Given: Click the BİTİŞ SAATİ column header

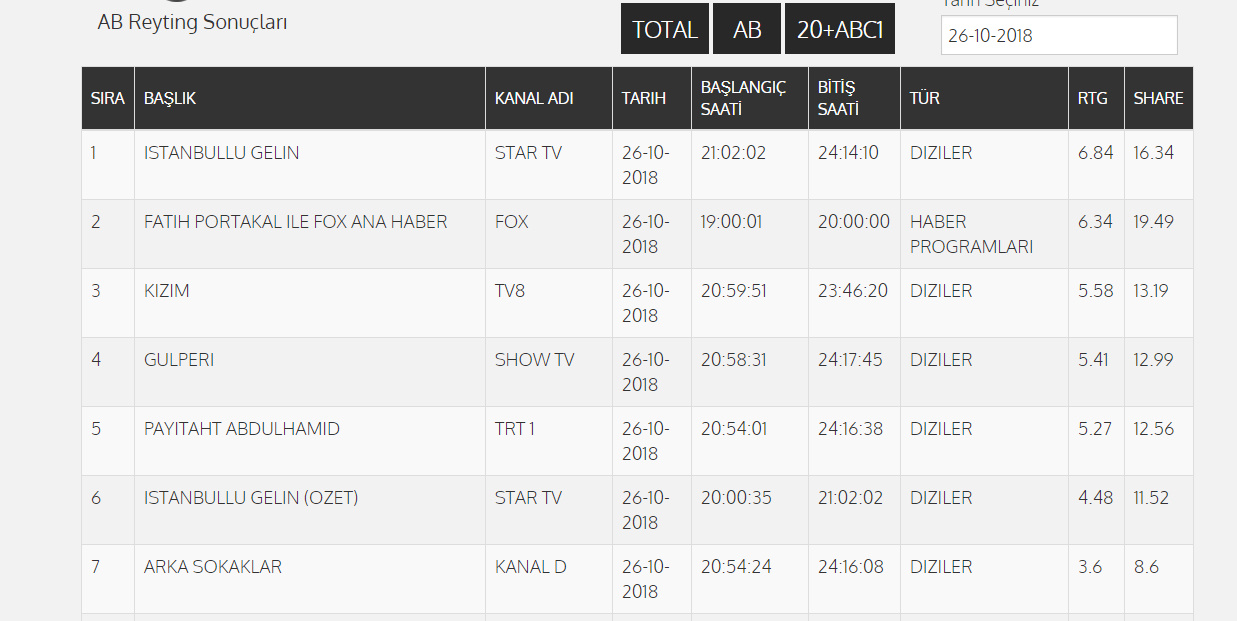Looking at the screenshot, I should (x=838, y=98).
